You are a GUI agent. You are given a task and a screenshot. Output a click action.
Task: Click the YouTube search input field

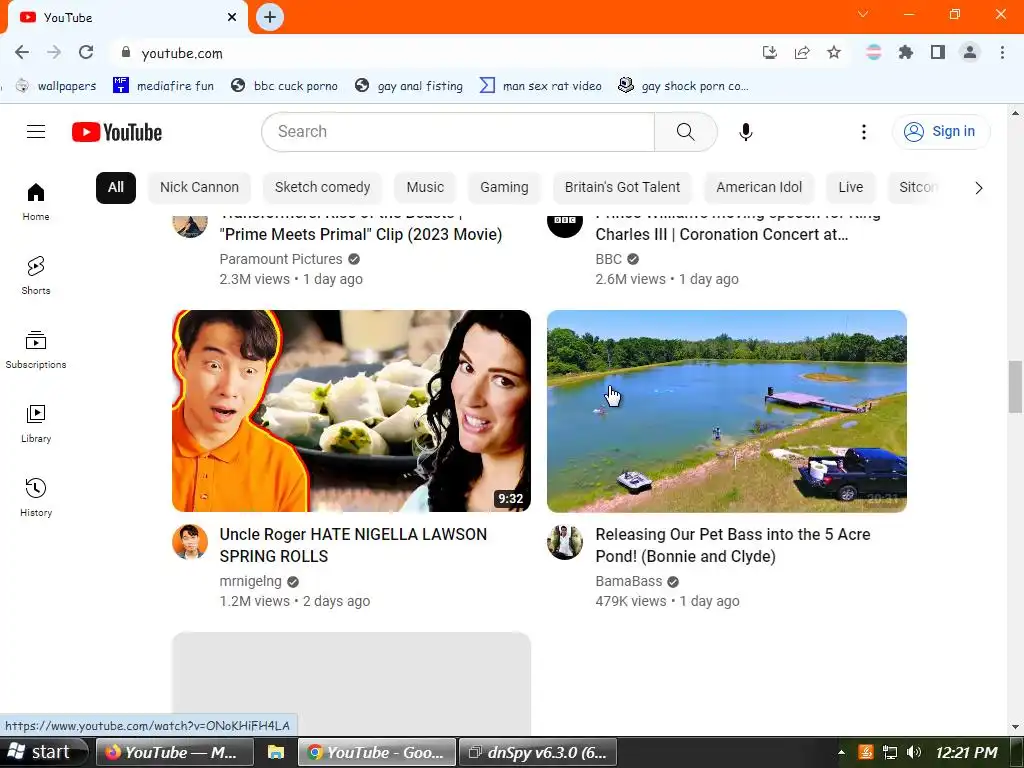[458, 132]
